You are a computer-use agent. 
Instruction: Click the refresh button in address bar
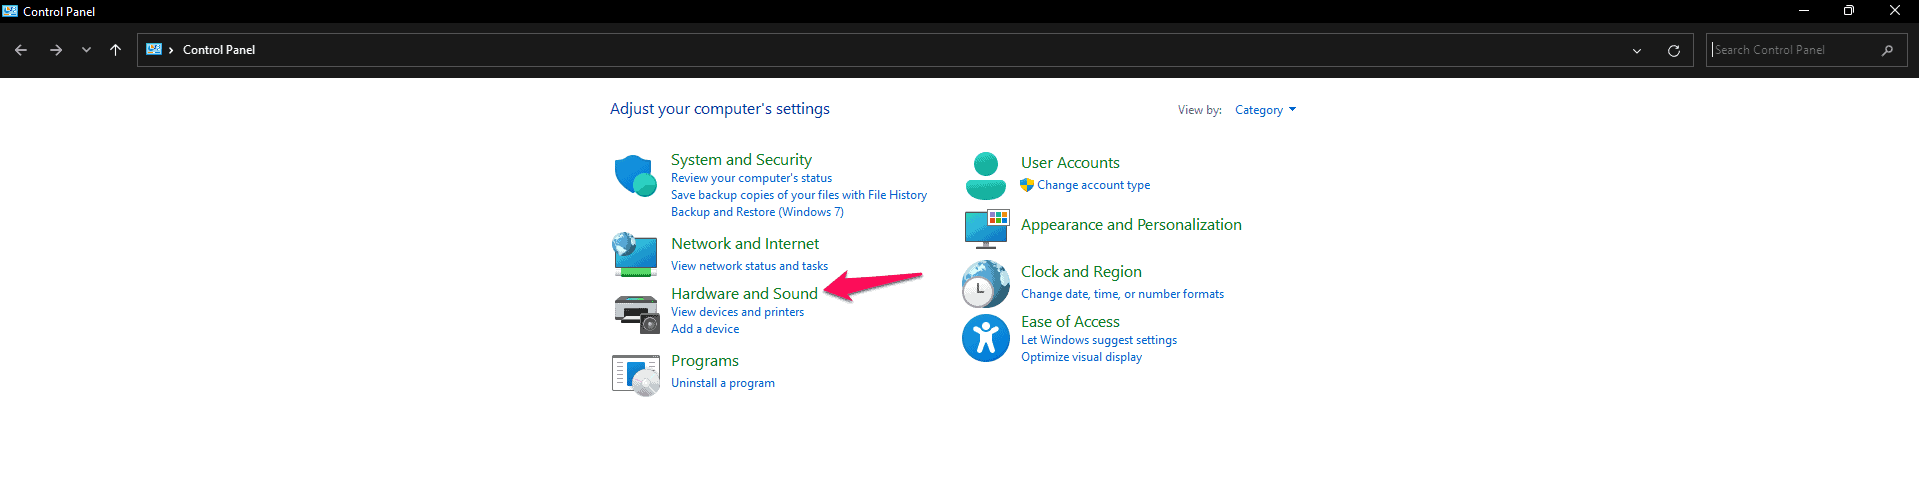1673,50
